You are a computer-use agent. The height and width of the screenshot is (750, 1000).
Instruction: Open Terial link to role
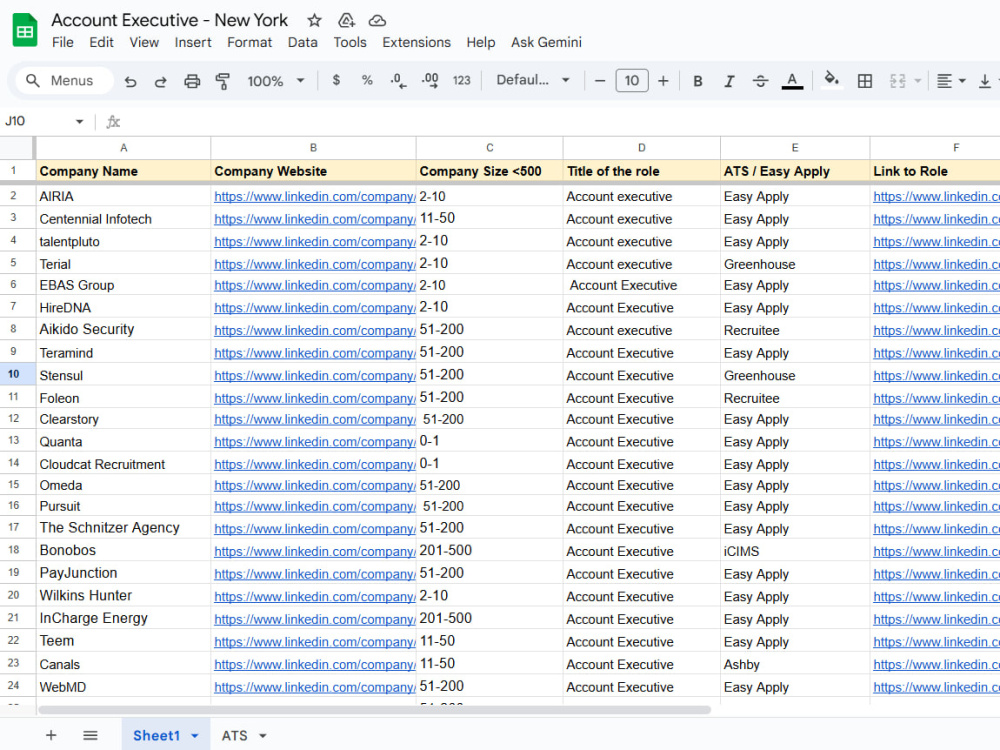tap(936, 264)
